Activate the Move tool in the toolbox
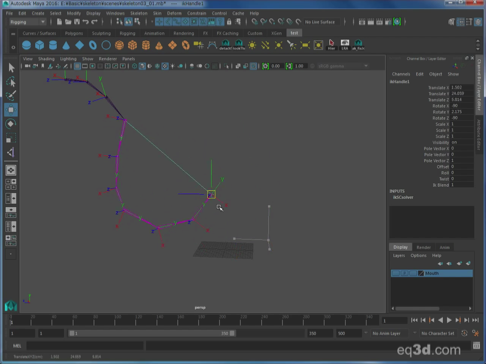The image size is (486, 364). (11, 110)
